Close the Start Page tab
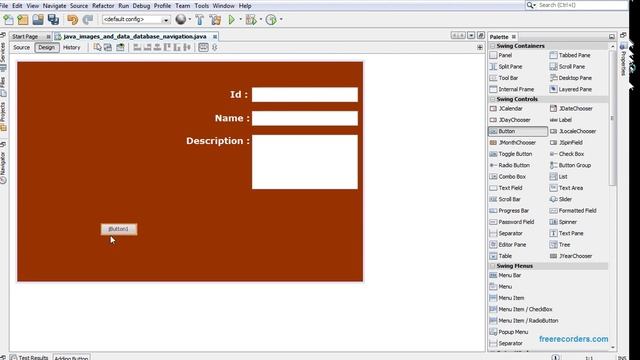 pyautogui.click(x=48, y=37)
